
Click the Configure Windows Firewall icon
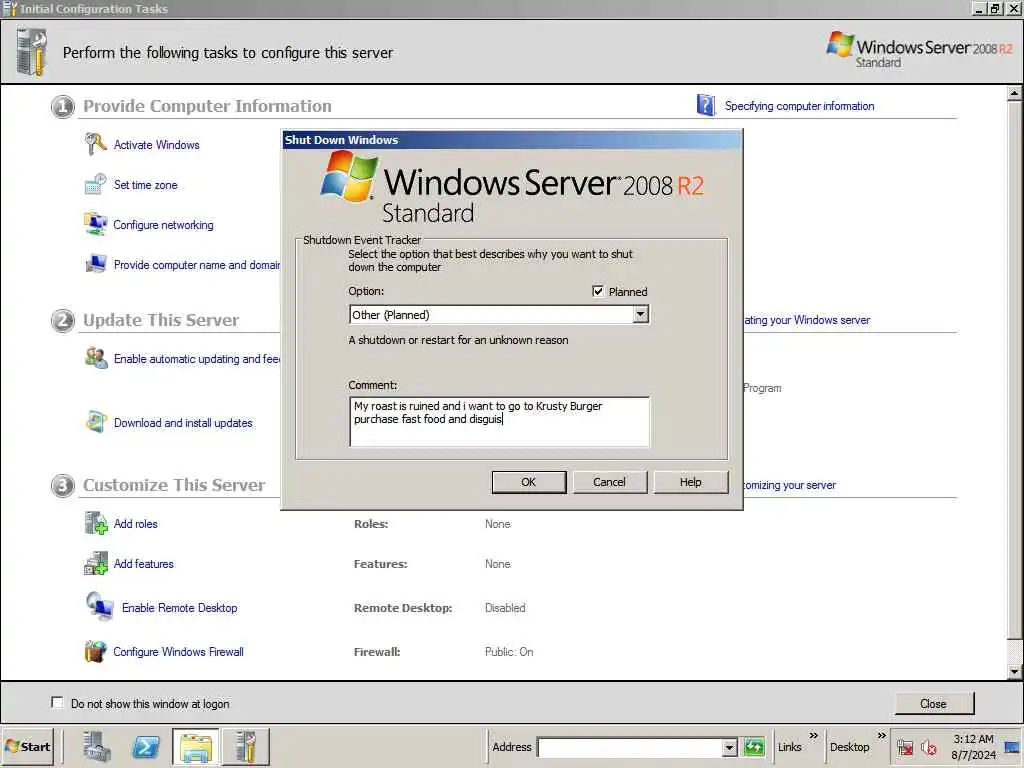95,651
